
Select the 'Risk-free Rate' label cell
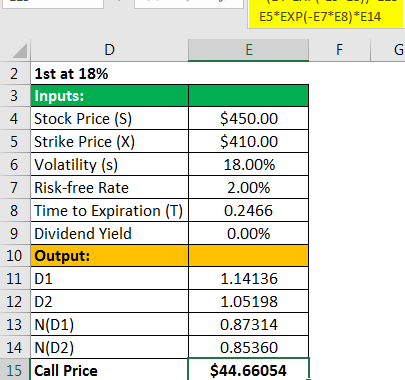point(109,187)
